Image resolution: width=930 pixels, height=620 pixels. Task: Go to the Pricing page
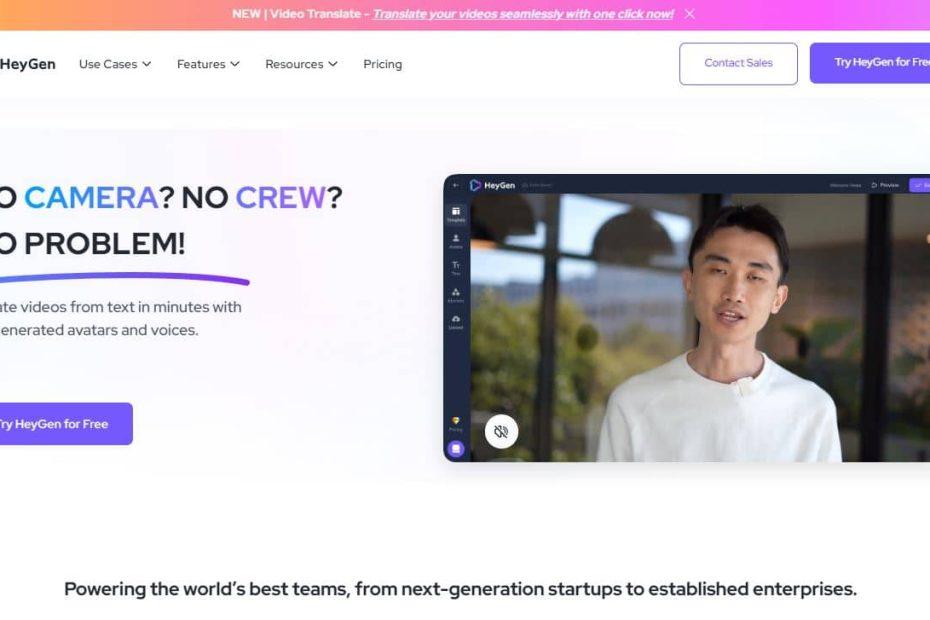click(x=383, y=64)
